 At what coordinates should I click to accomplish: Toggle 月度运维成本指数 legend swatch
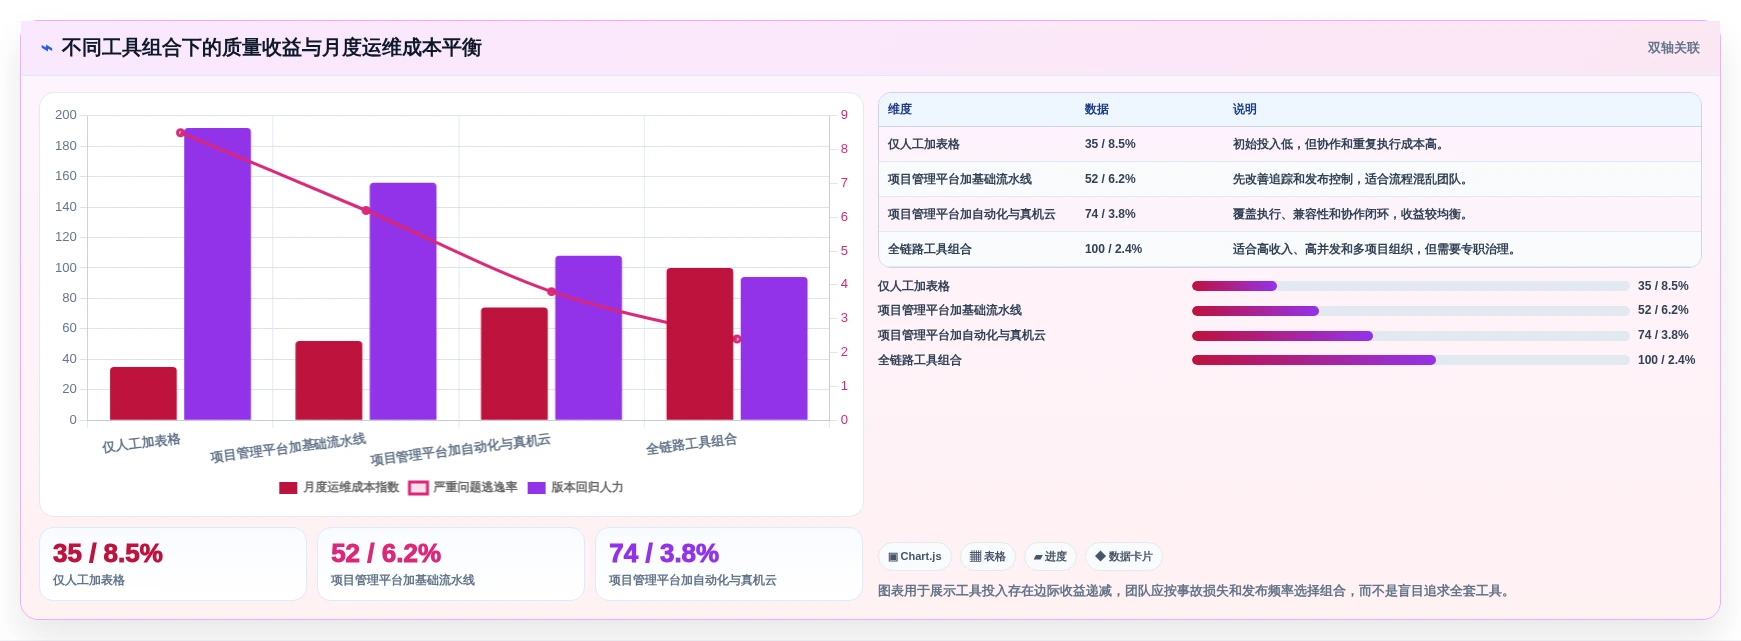[288, 488]
